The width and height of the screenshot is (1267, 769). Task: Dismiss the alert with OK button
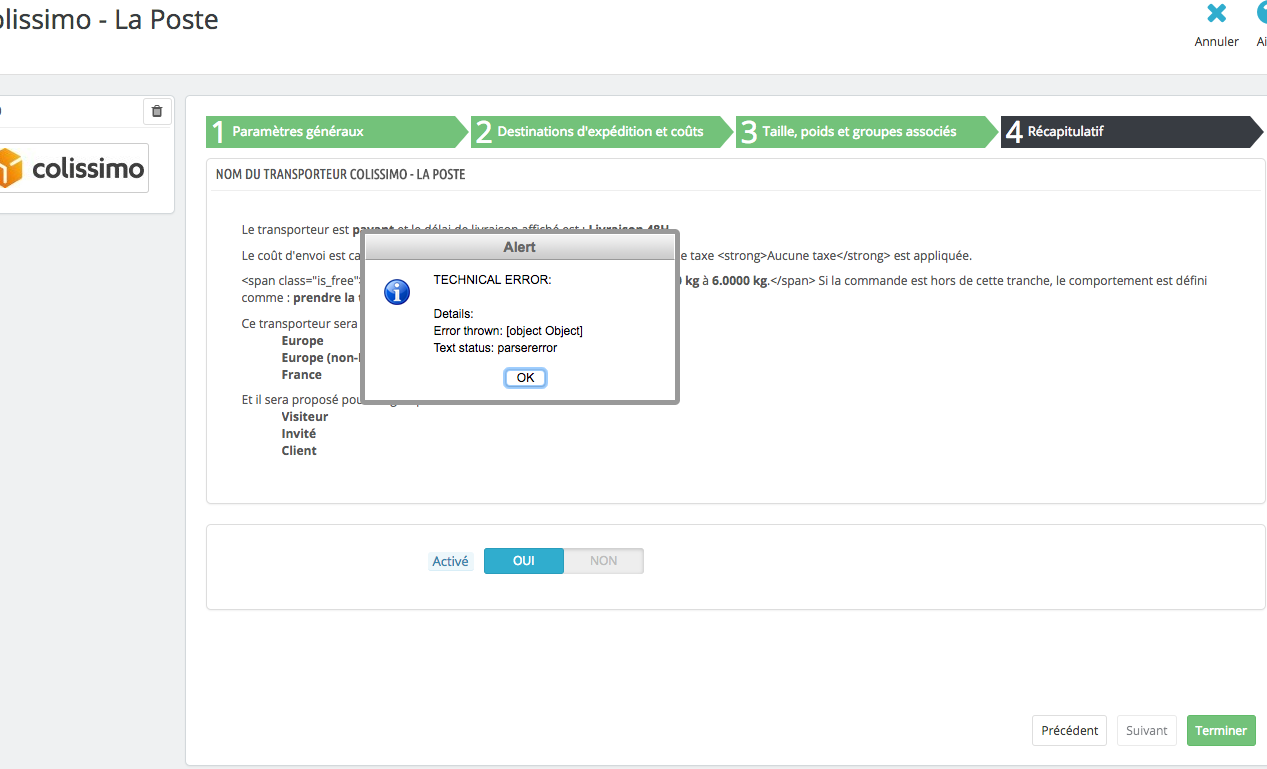pyautogui.click(x=525, y=377)
